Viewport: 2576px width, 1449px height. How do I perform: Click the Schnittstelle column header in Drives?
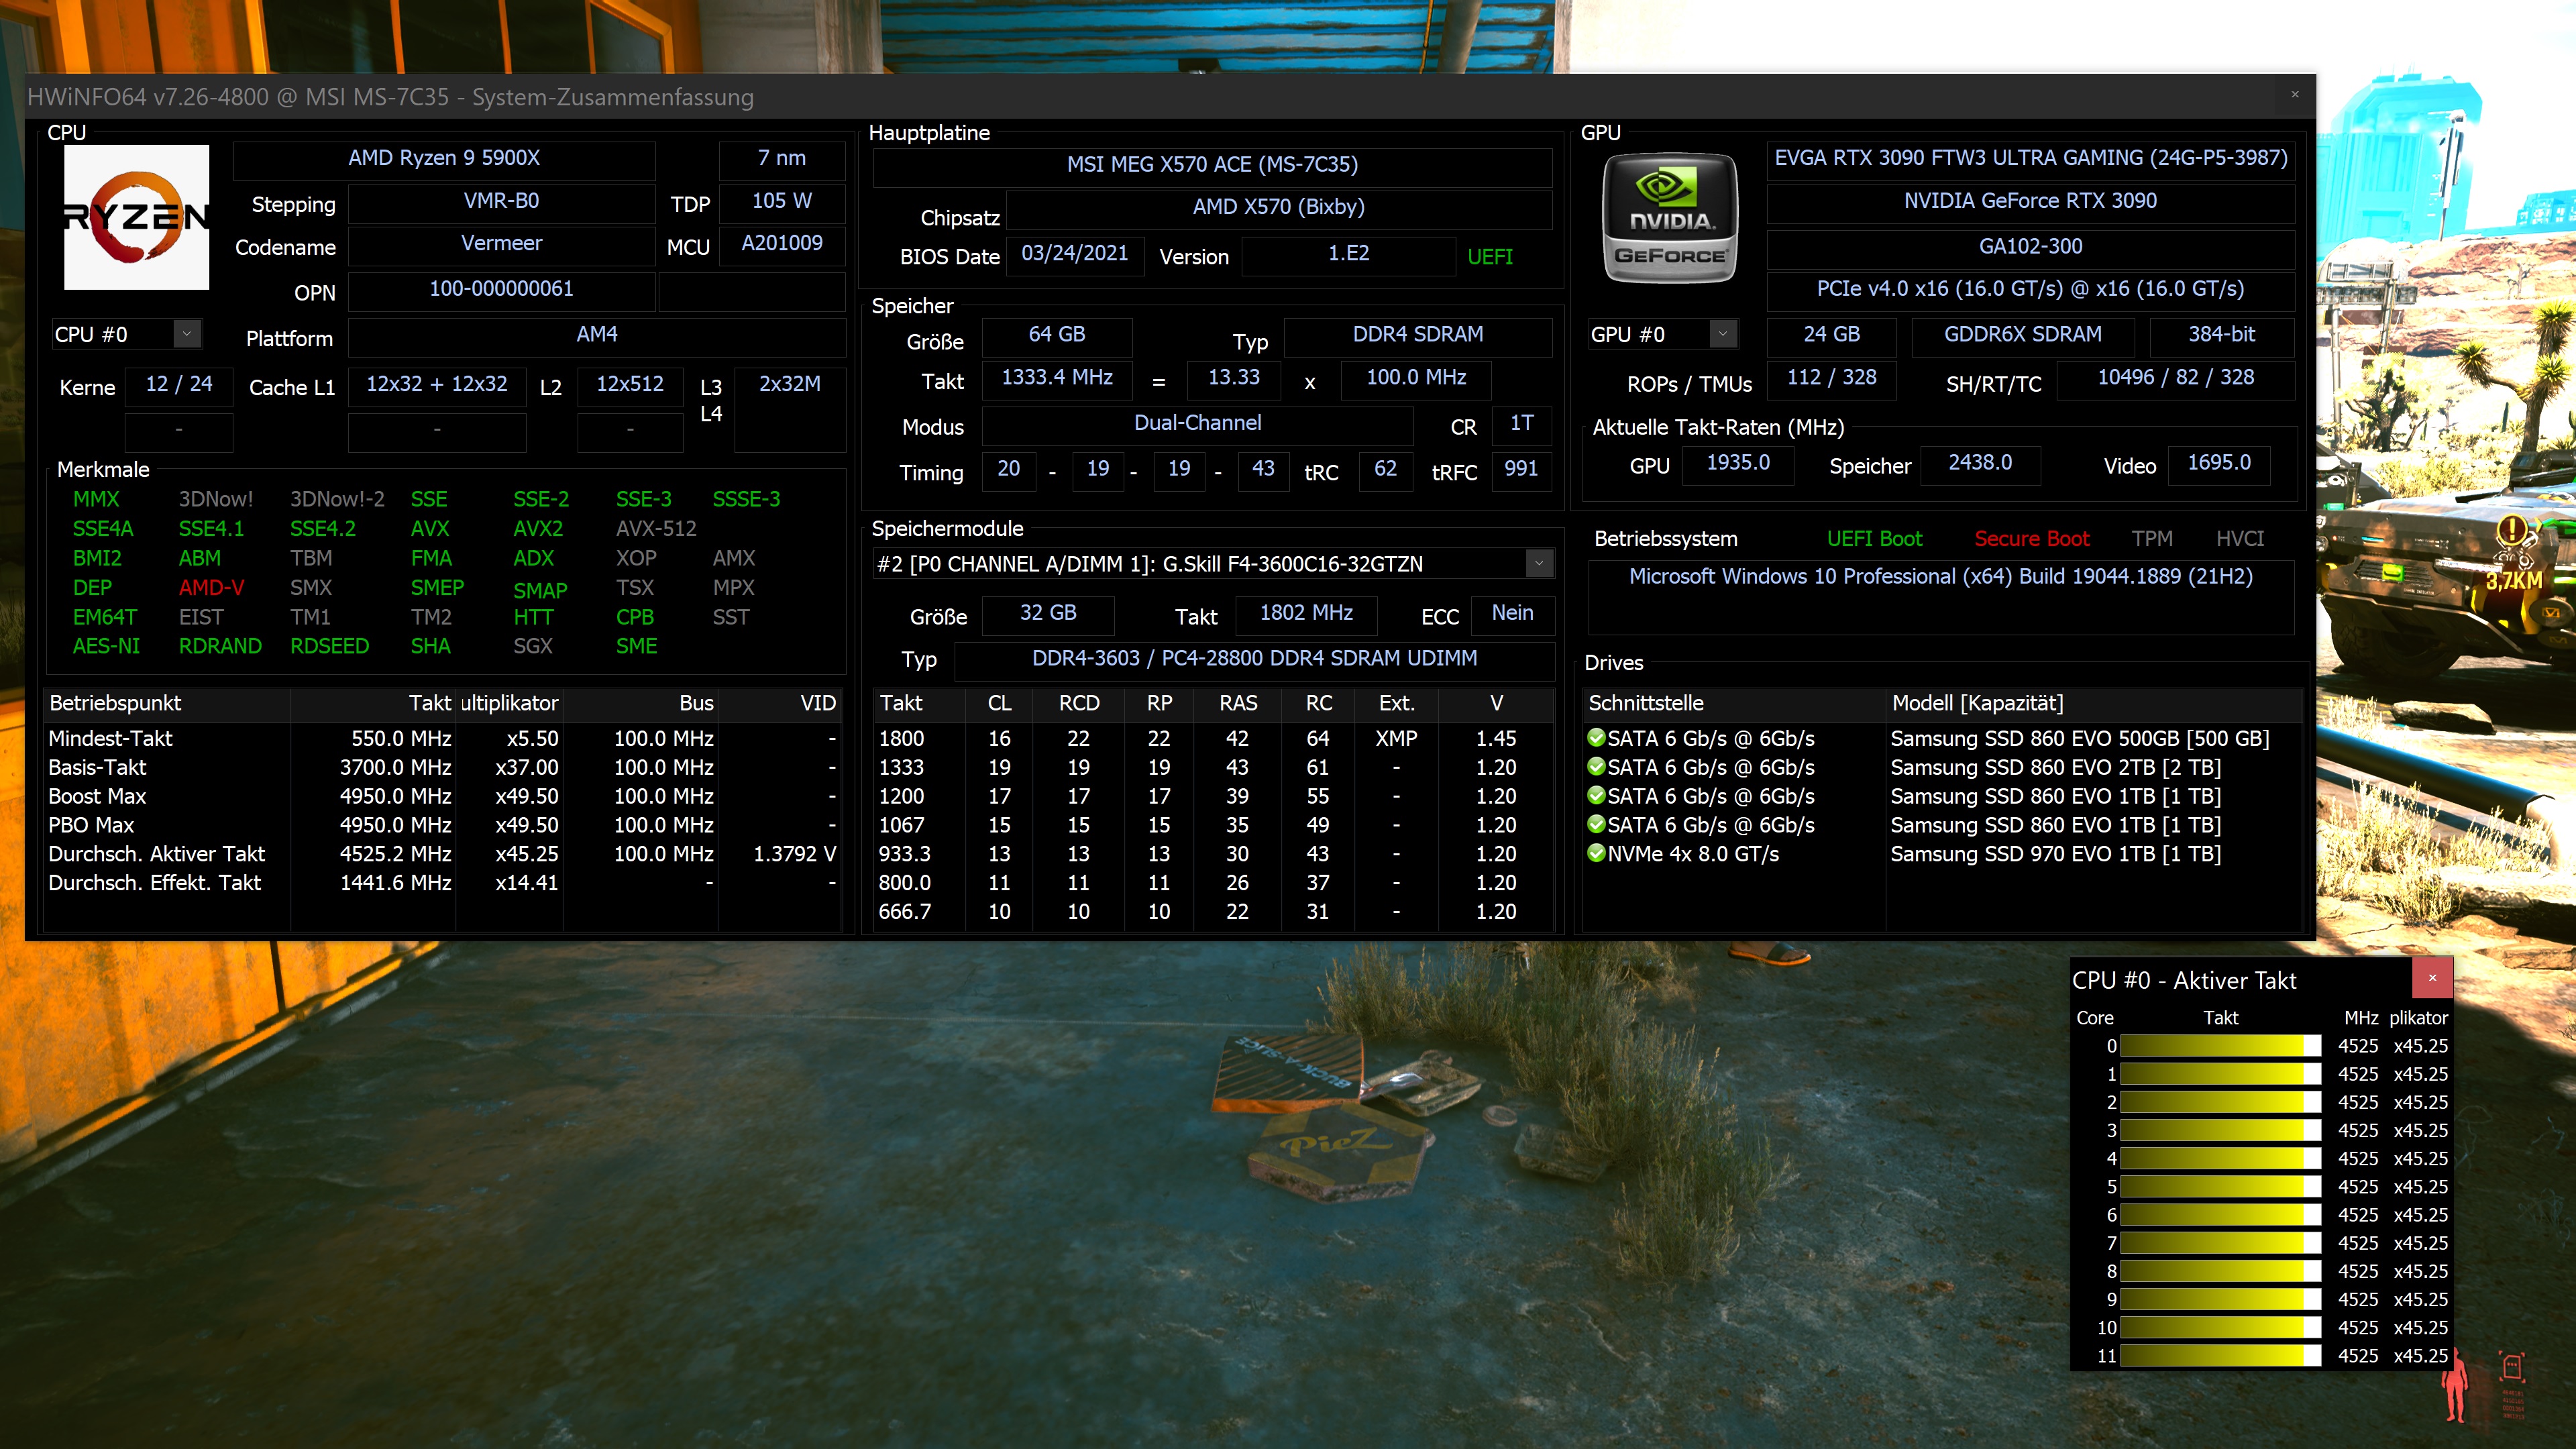(1646, 703)
